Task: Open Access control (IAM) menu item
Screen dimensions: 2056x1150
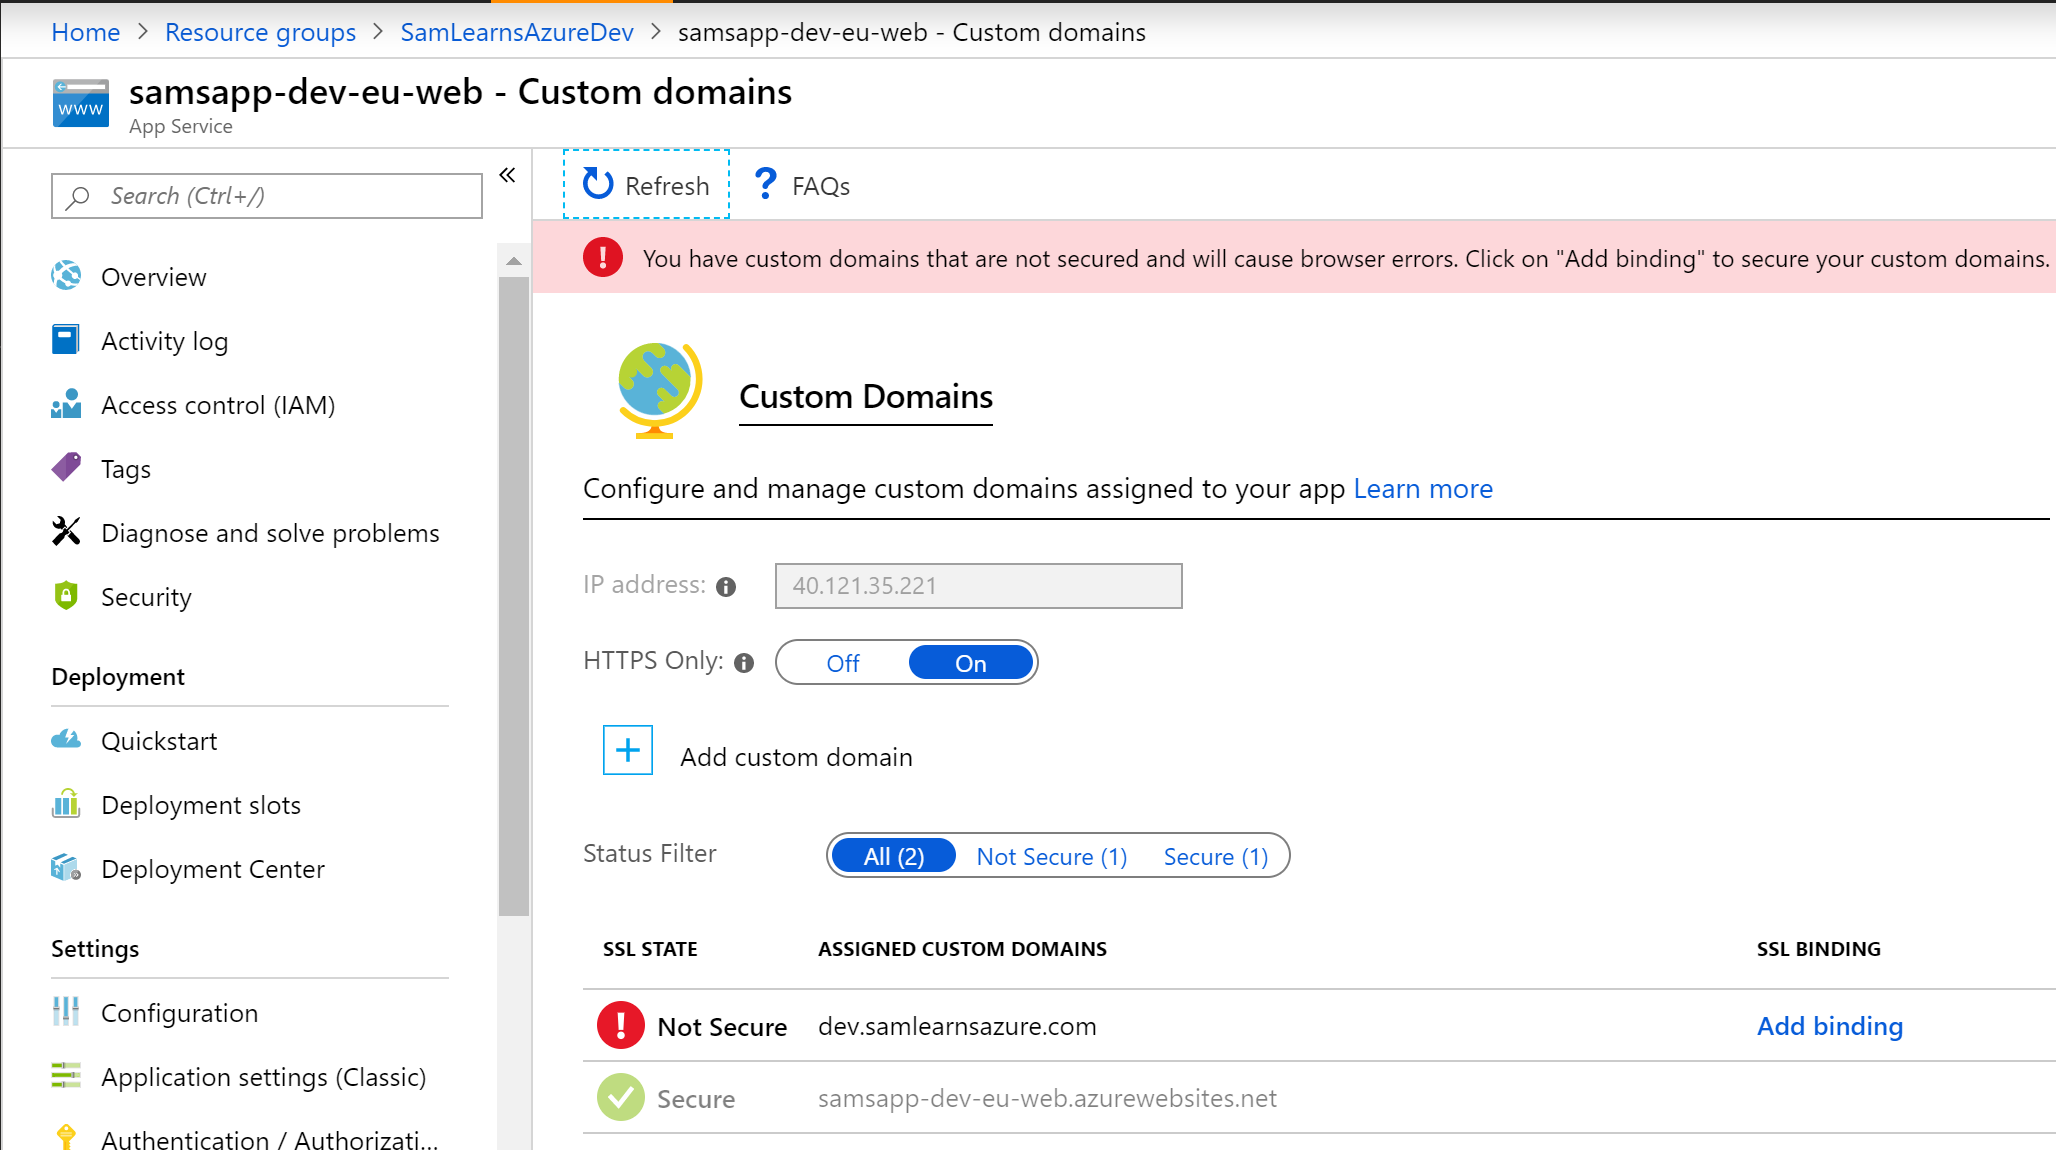Action: point(217,405)
